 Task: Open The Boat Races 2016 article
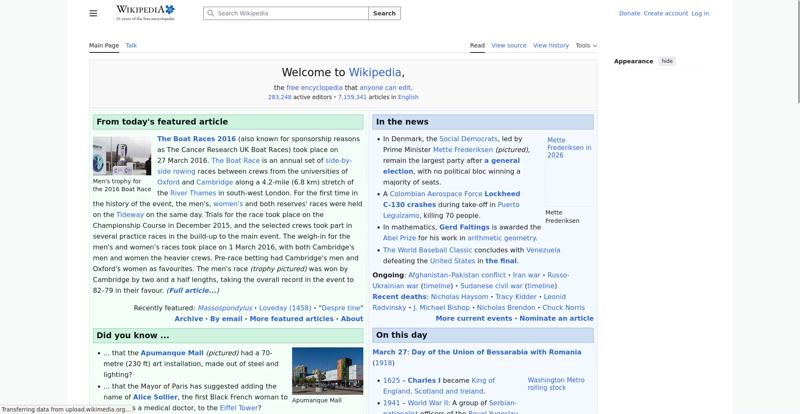coord(196,139)
